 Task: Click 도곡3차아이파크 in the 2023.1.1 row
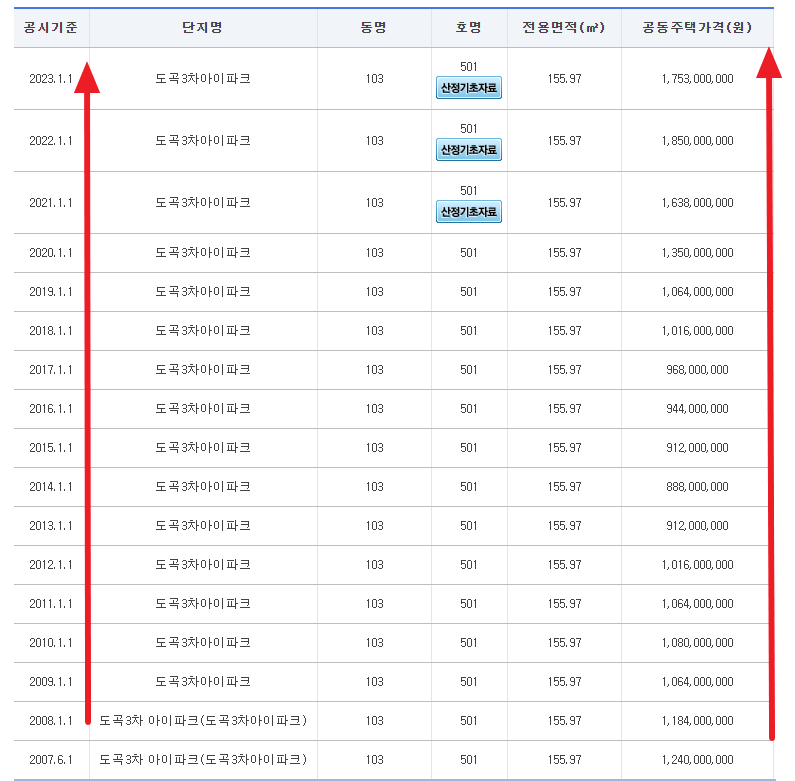click(203, 79)
